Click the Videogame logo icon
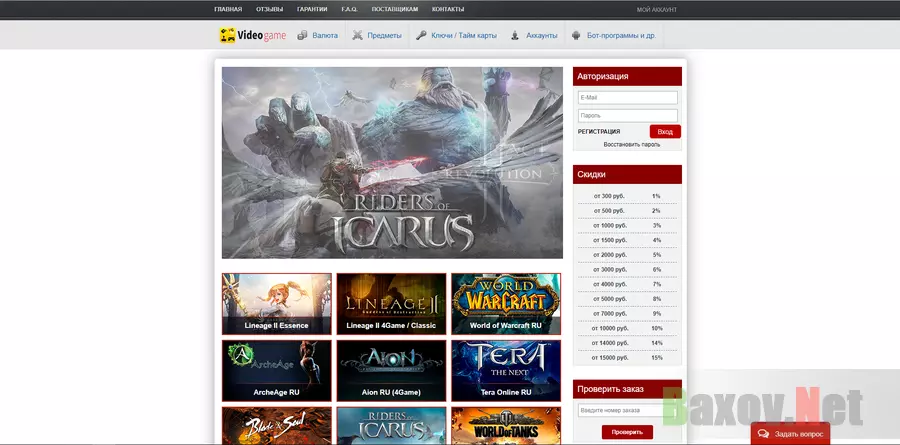Image resolution: width=900 pixels, height=445 pixels. click(228, 36)
